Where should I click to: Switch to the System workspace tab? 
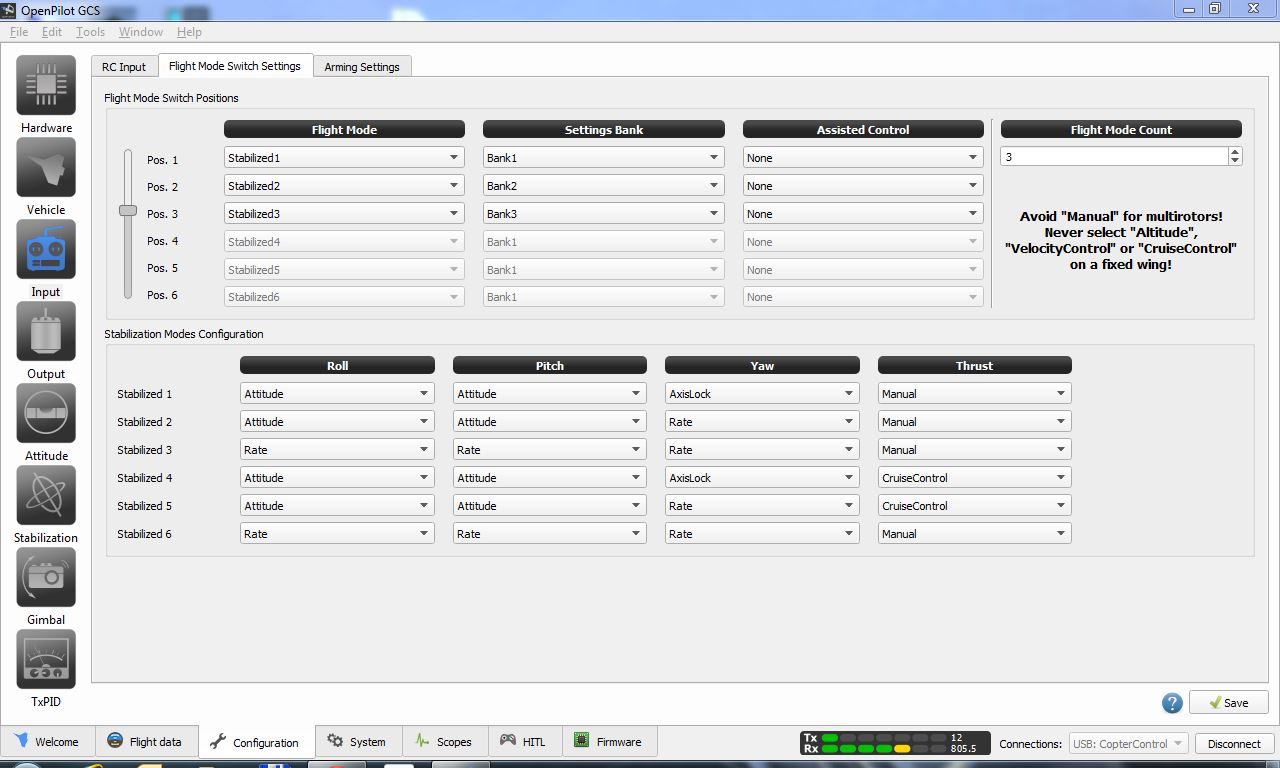358,742
